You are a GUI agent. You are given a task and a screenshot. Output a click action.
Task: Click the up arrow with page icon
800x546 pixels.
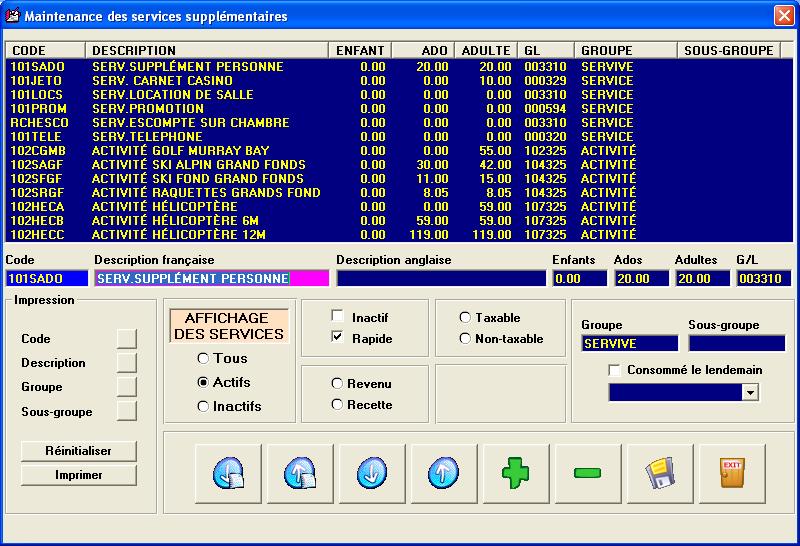[300, 473]
